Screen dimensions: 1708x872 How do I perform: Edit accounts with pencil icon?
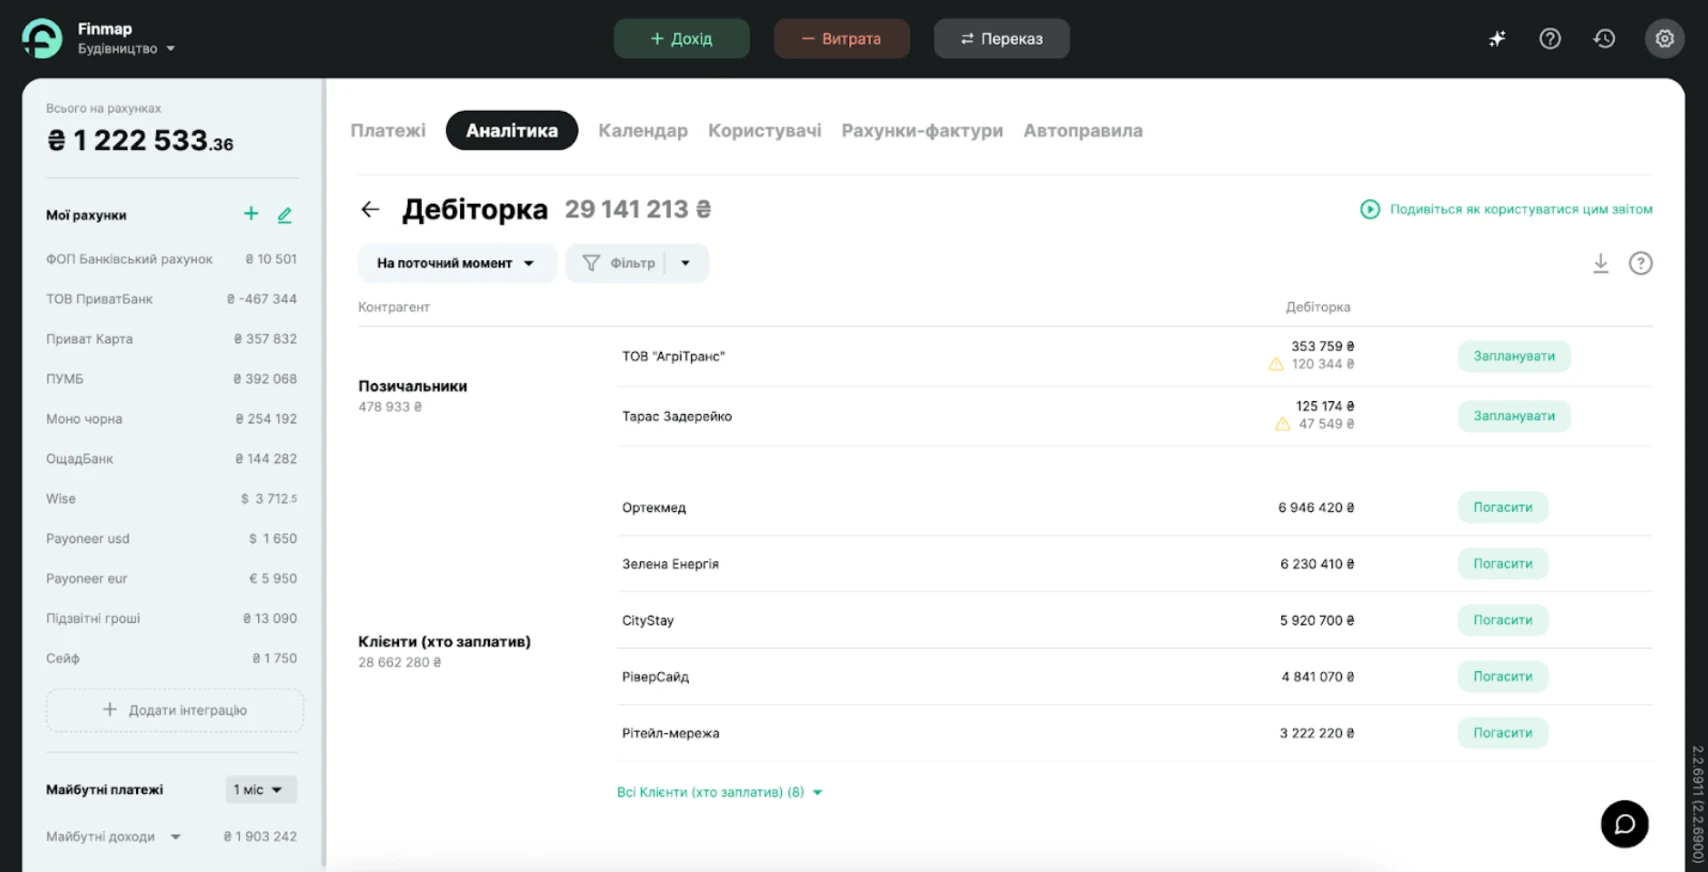[285, 214]
